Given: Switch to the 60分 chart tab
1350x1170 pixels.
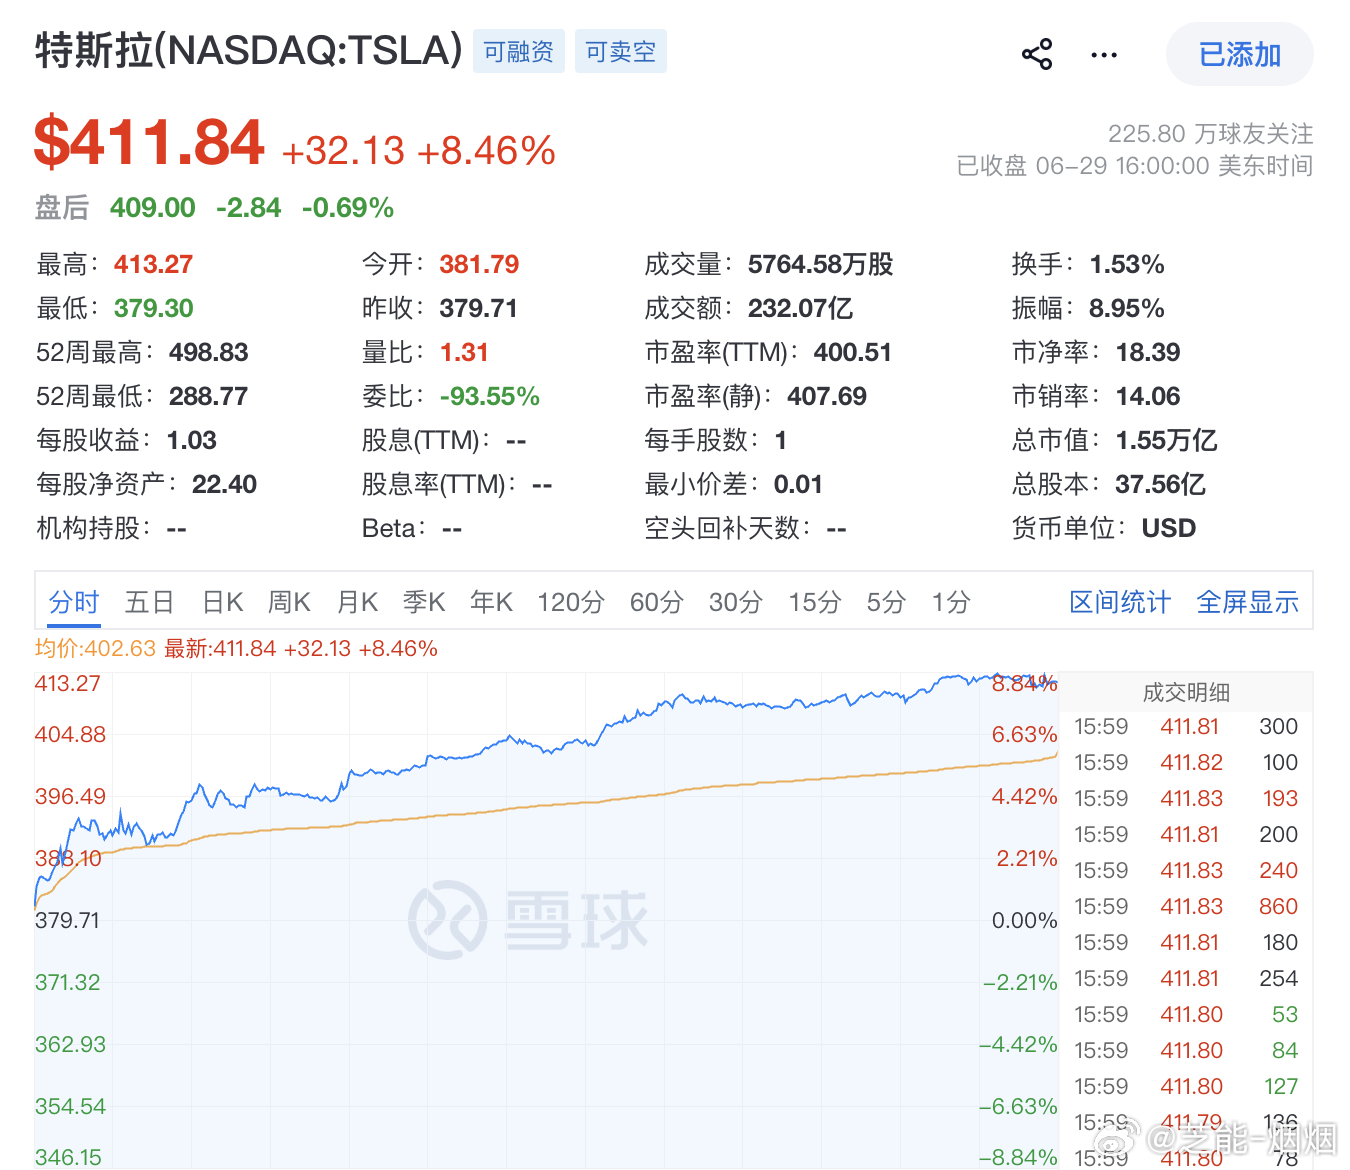Looking at the screenshot, I should point(657,602).
